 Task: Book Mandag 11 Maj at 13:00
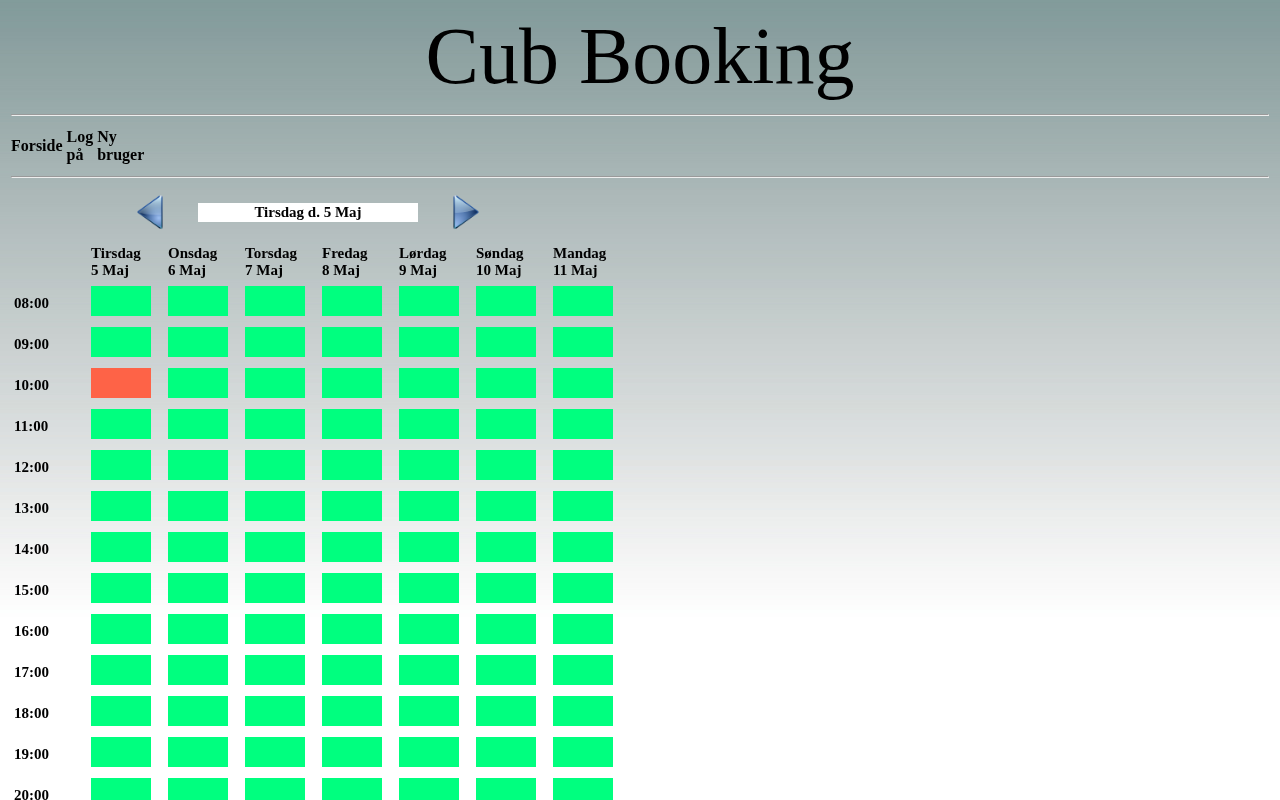583,506
